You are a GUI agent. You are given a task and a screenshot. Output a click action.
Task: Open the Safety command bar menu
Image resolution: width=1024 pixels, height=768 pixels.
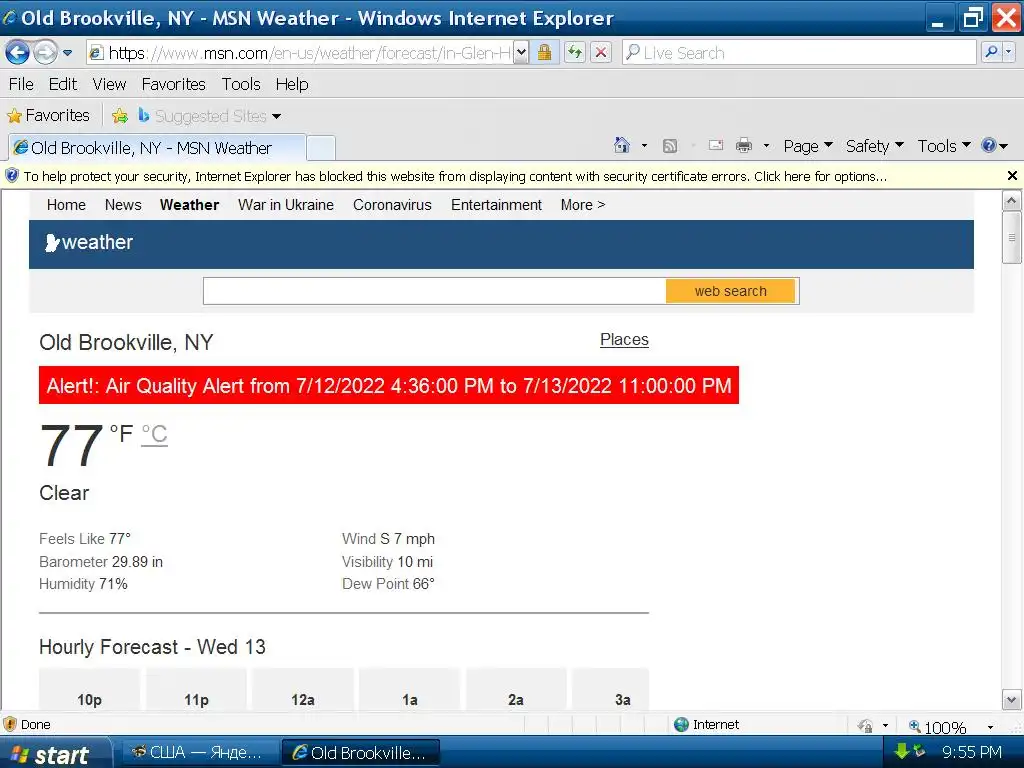(x=874, y=146)
